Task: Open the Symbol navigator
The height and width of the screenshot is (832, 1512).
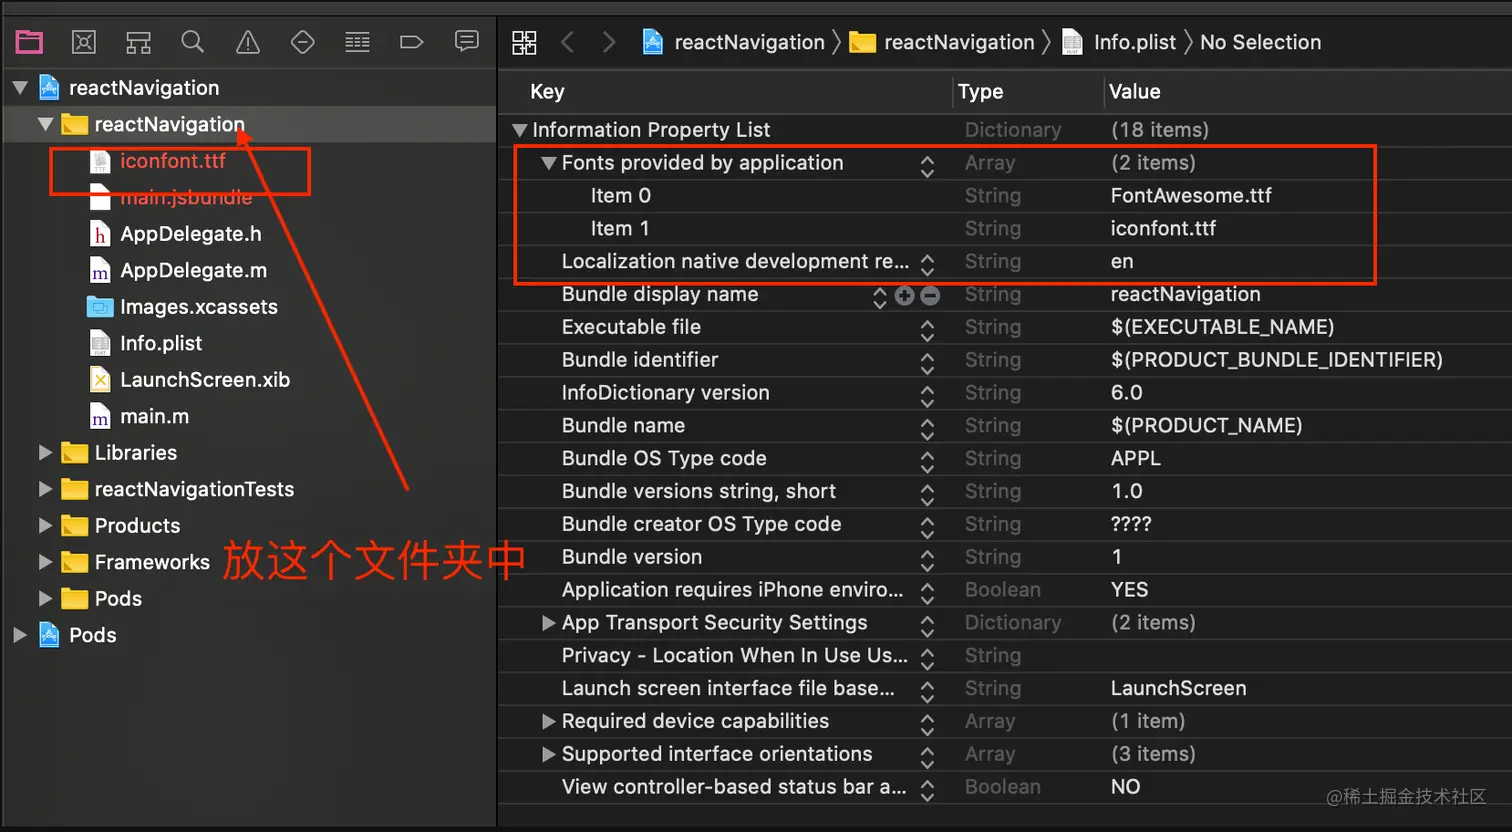Action: (x=138, y=42)
